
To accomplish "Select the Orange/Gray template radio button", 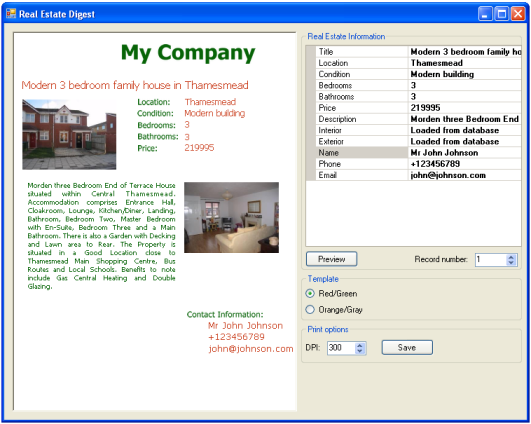I will point(310,310).
